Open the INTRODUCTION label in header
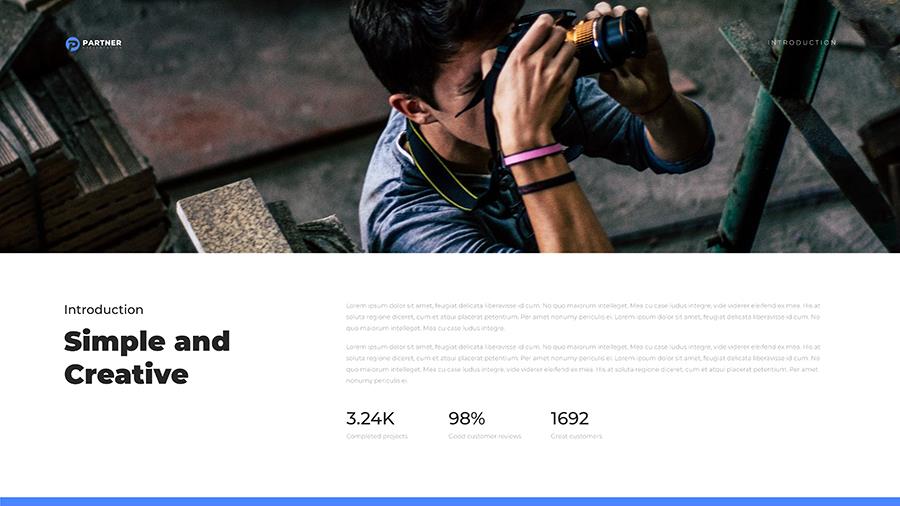This screenshot has height=506, width=900. click(x=802, y=42)
